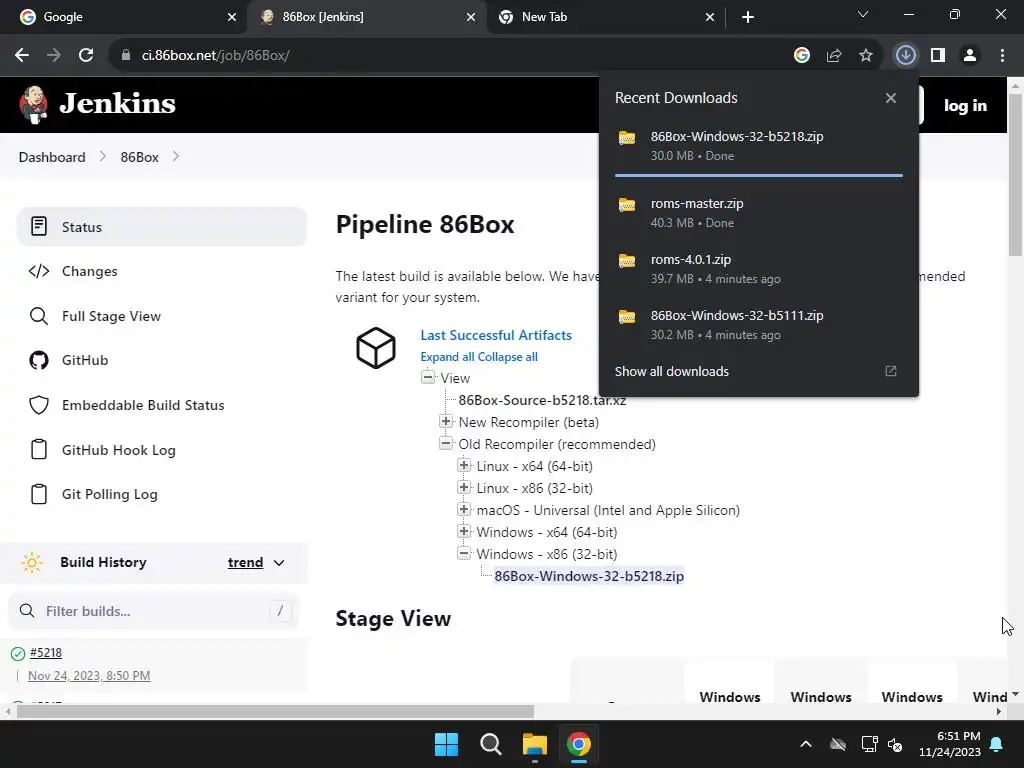The width and height of the screenshot is (1024, 768).
Task: Click the GitHub Hook Log clipboard icon
Action: pos(39,450)
